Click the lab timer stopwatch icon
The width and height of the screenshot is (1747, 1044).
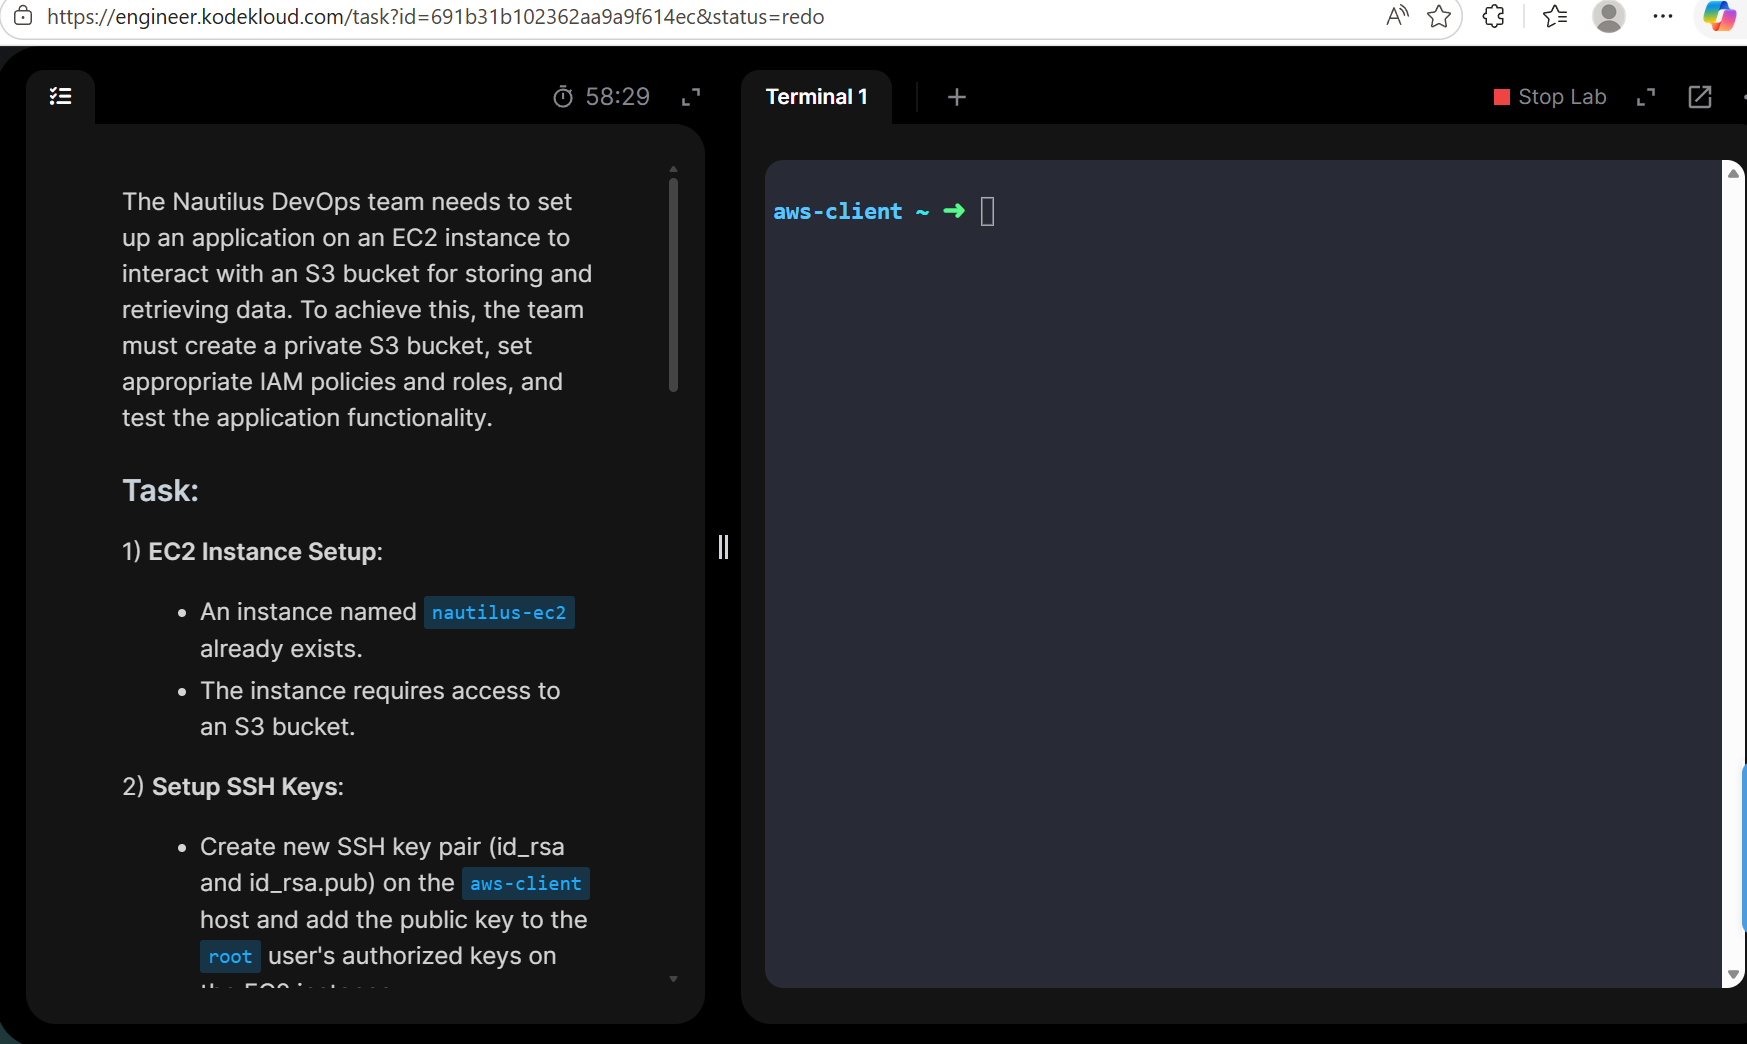(563, 97)
